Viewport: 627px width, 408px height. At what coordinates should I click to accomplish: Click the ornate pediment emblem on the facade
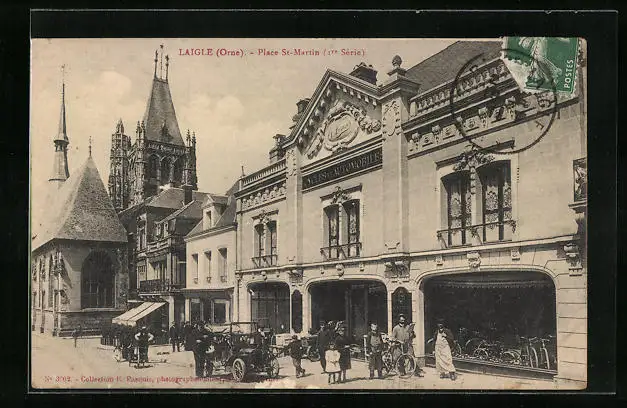pos(340,130)
